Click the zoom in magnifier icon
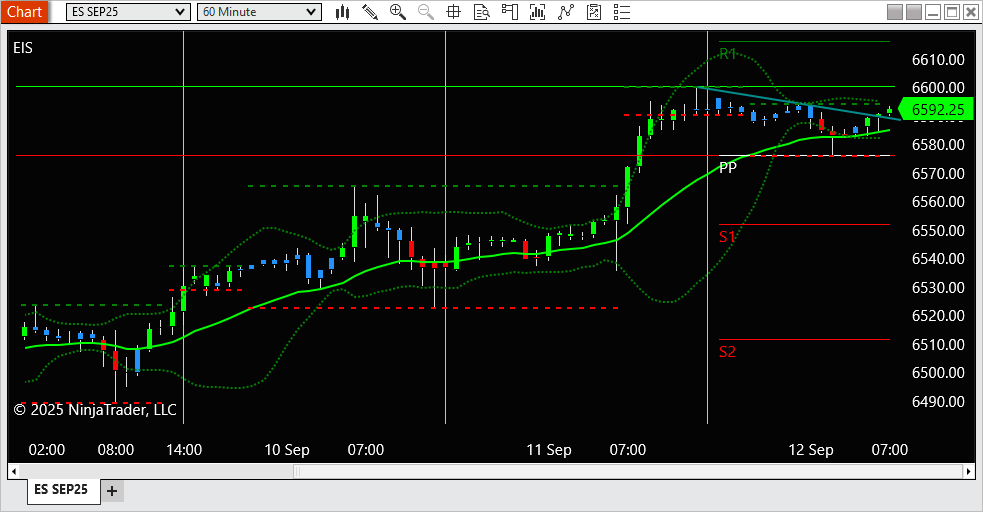This screenshot has height=512, width=983. tap(397, 12)
